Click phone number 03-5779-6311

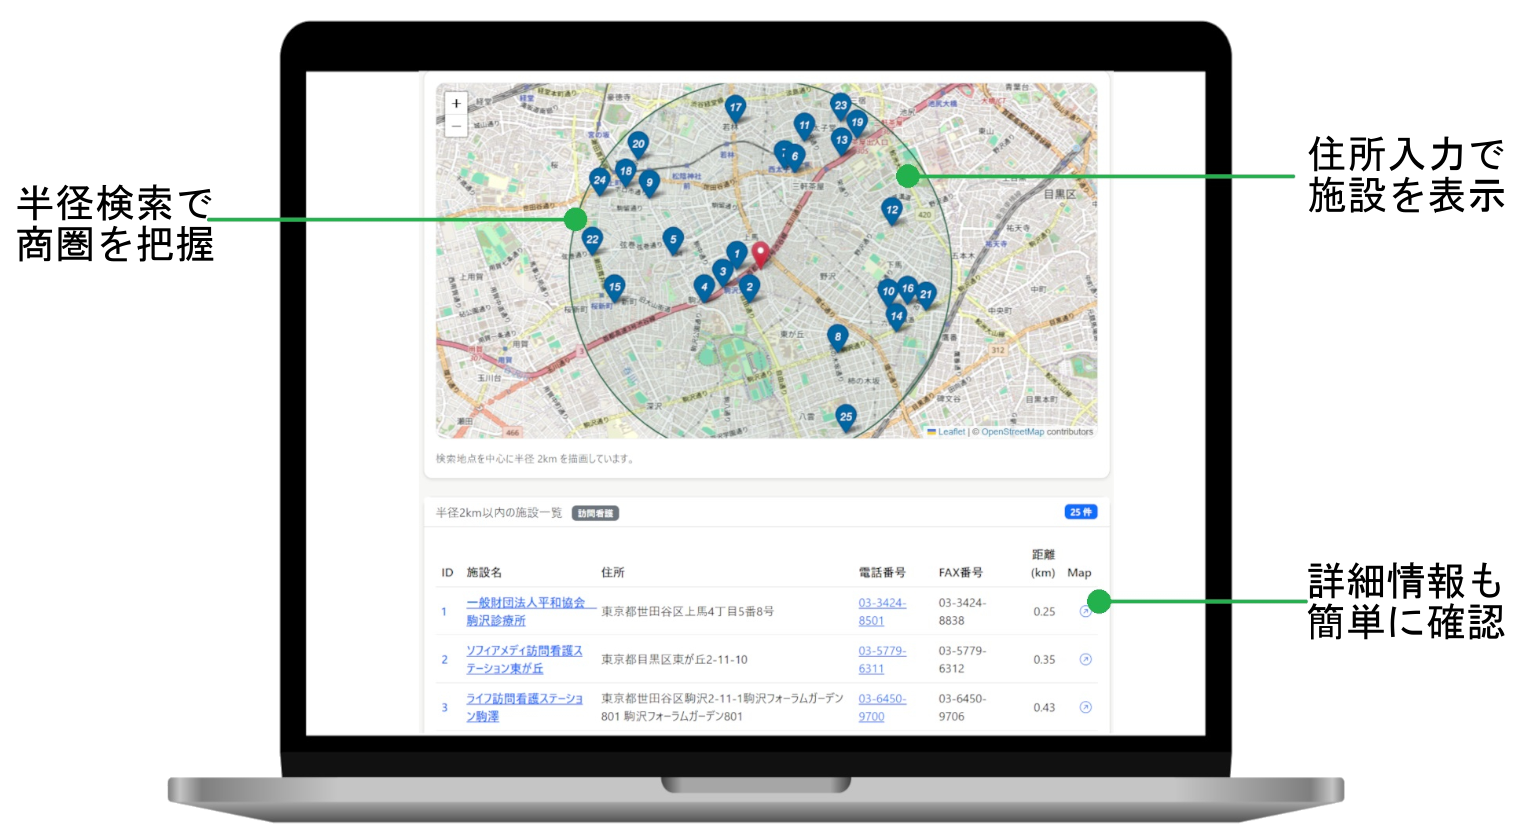point(881,651)
